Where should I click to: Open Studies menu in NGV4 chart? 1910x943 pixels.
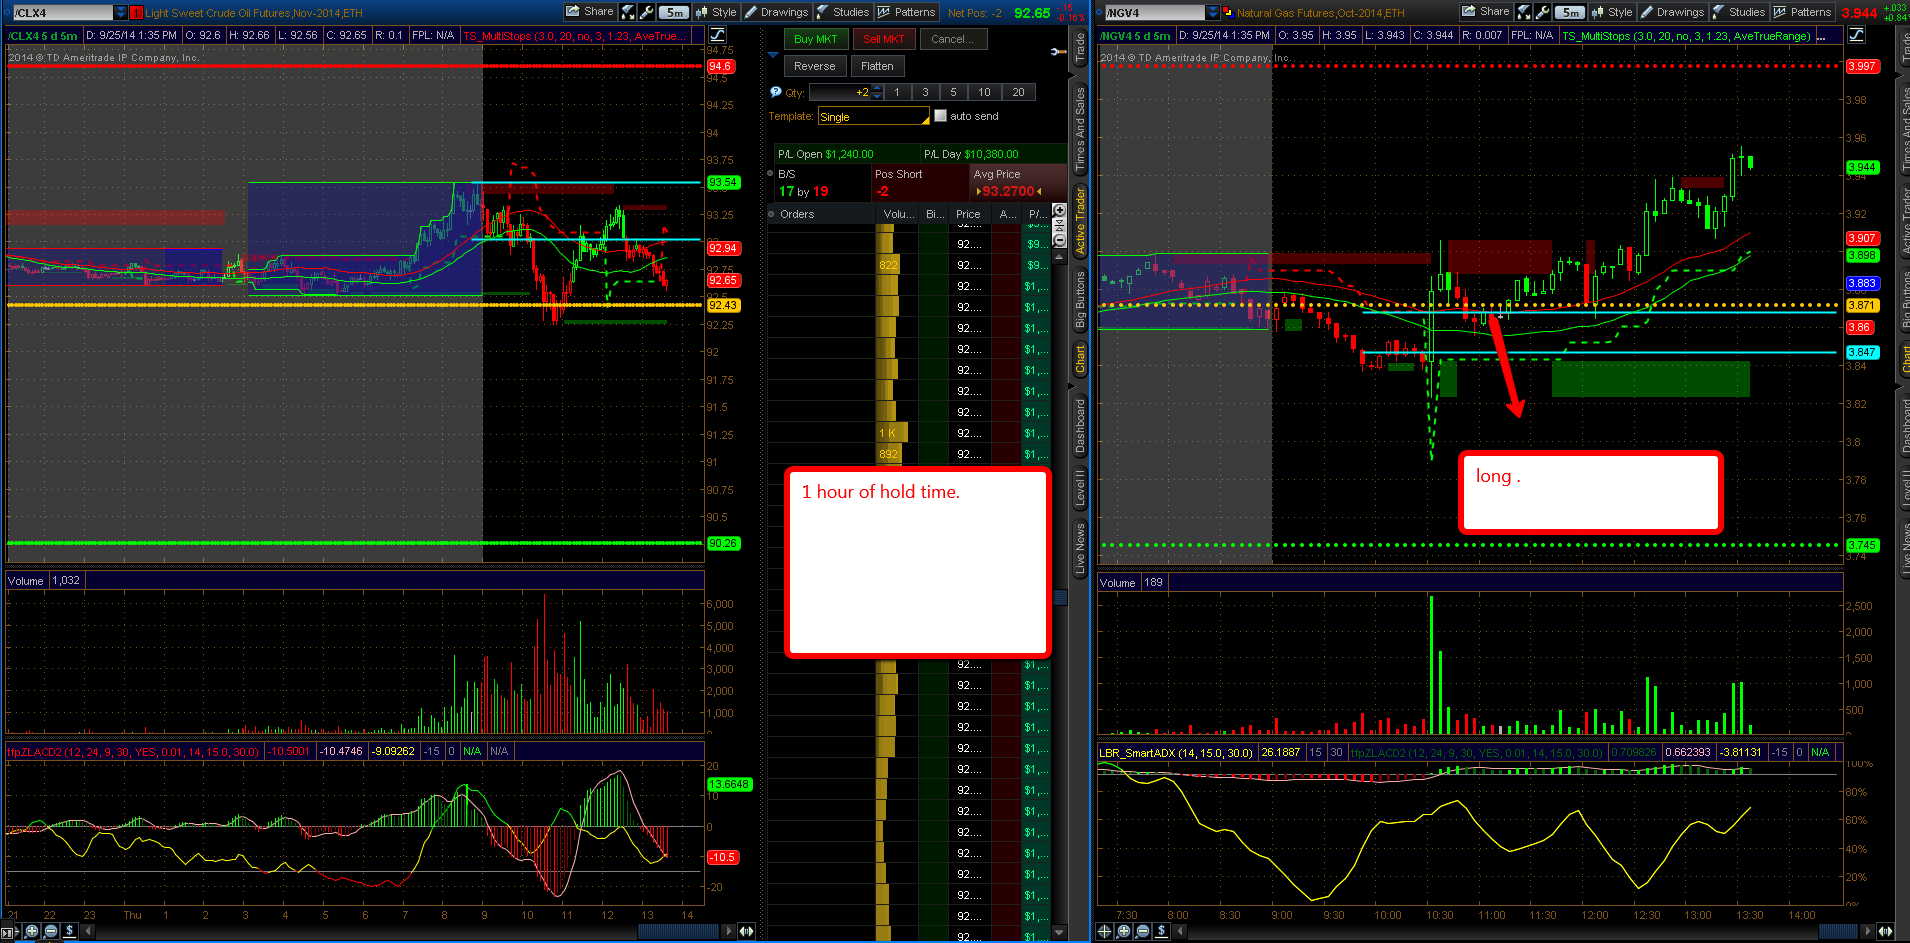point(1739,12)
